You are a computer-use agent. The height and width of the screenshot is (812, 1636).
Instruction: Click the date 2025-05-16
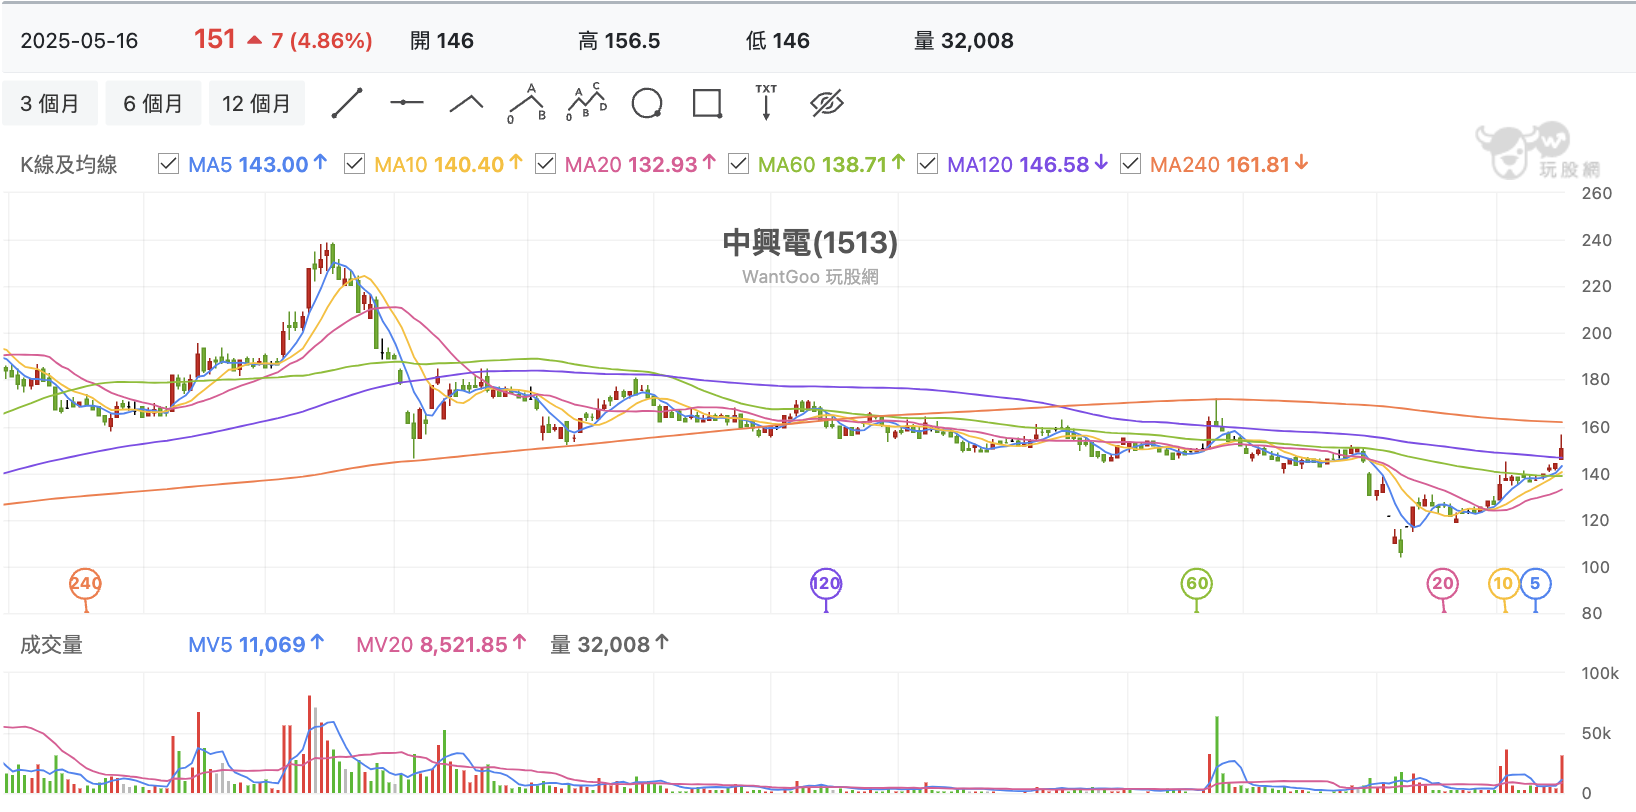pyautogui.click(x=79, y=41)
